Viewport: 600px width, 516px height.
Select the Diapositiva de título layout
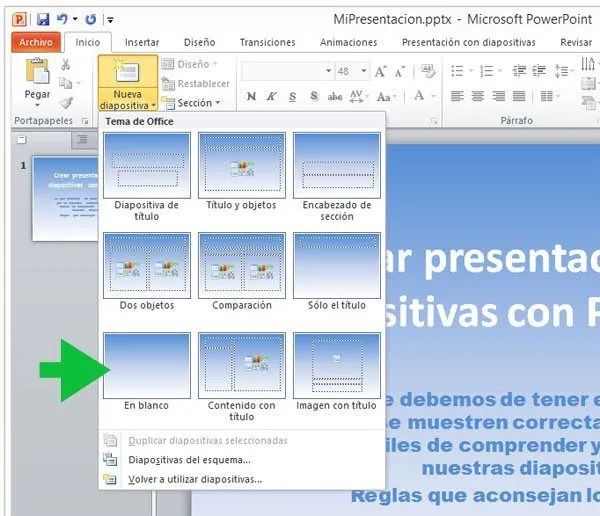(147, 177)
